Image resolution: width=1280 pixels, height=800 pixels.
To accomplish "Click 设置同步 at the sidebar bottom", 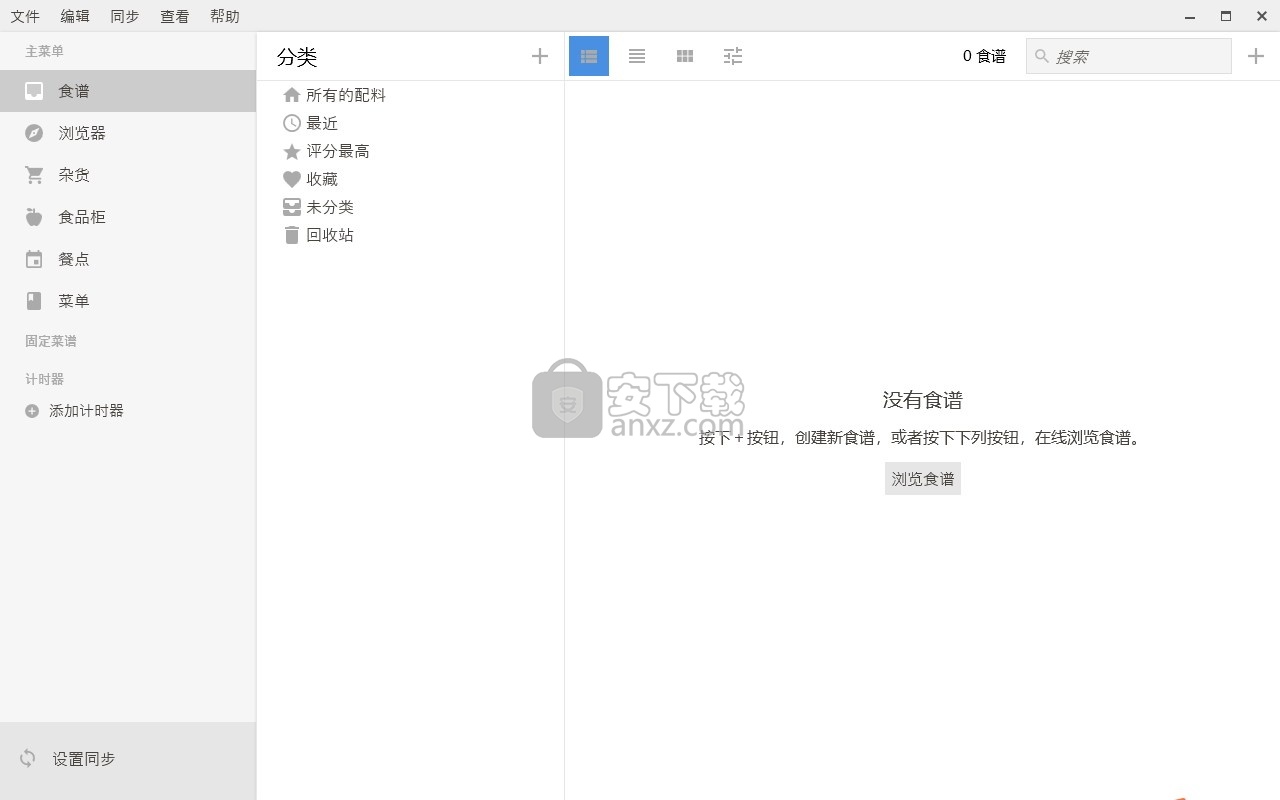I will [128, 759].
